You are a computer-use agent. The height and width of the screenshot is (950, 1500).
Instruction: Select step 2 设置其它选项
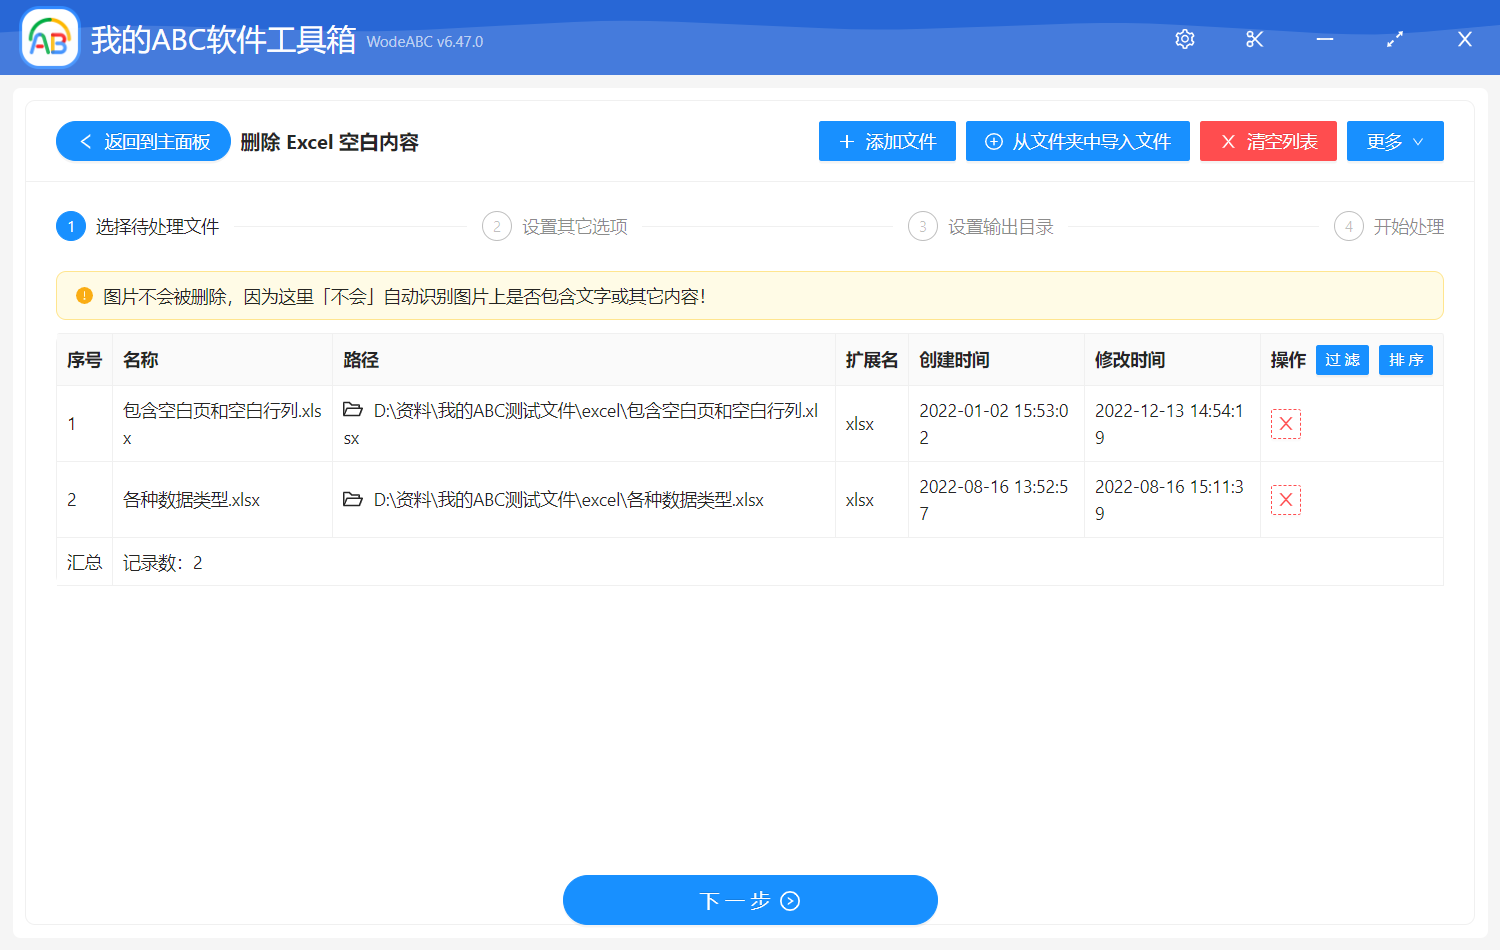tap(498, 226)
